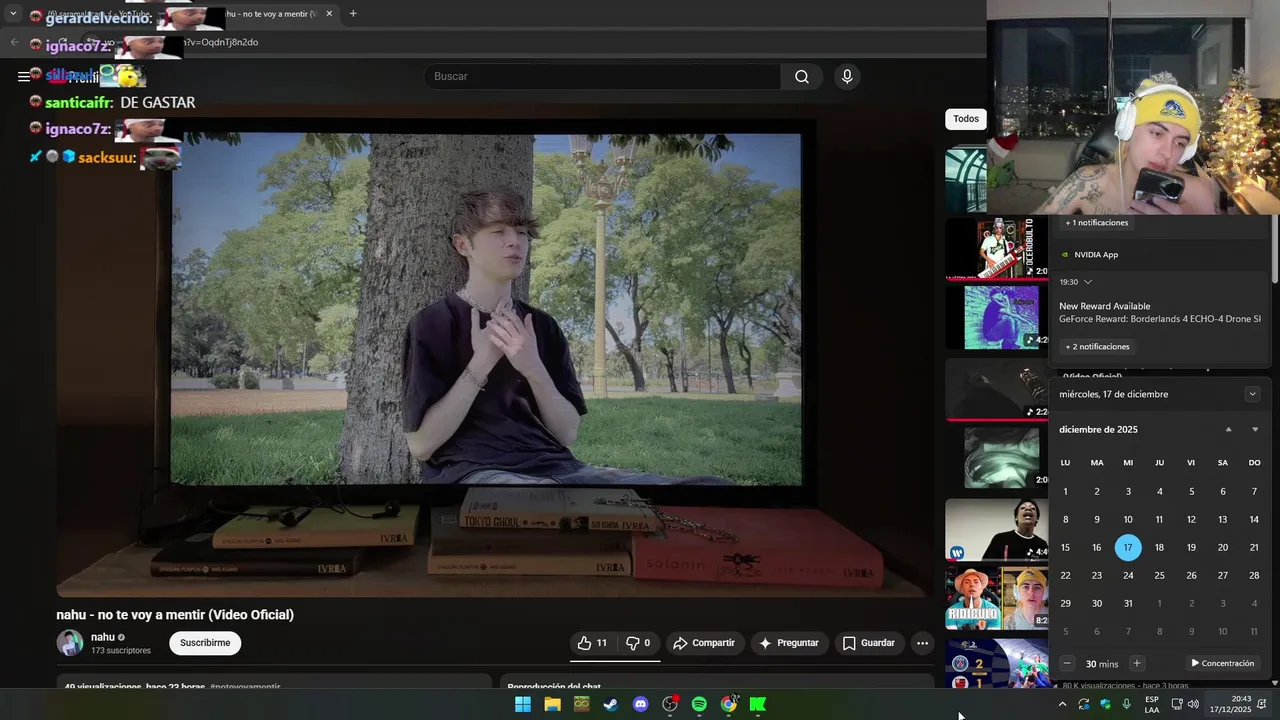Screen dimensions: 1280x720
Task: Select December 31 in the calendar
Action: 1128,603
